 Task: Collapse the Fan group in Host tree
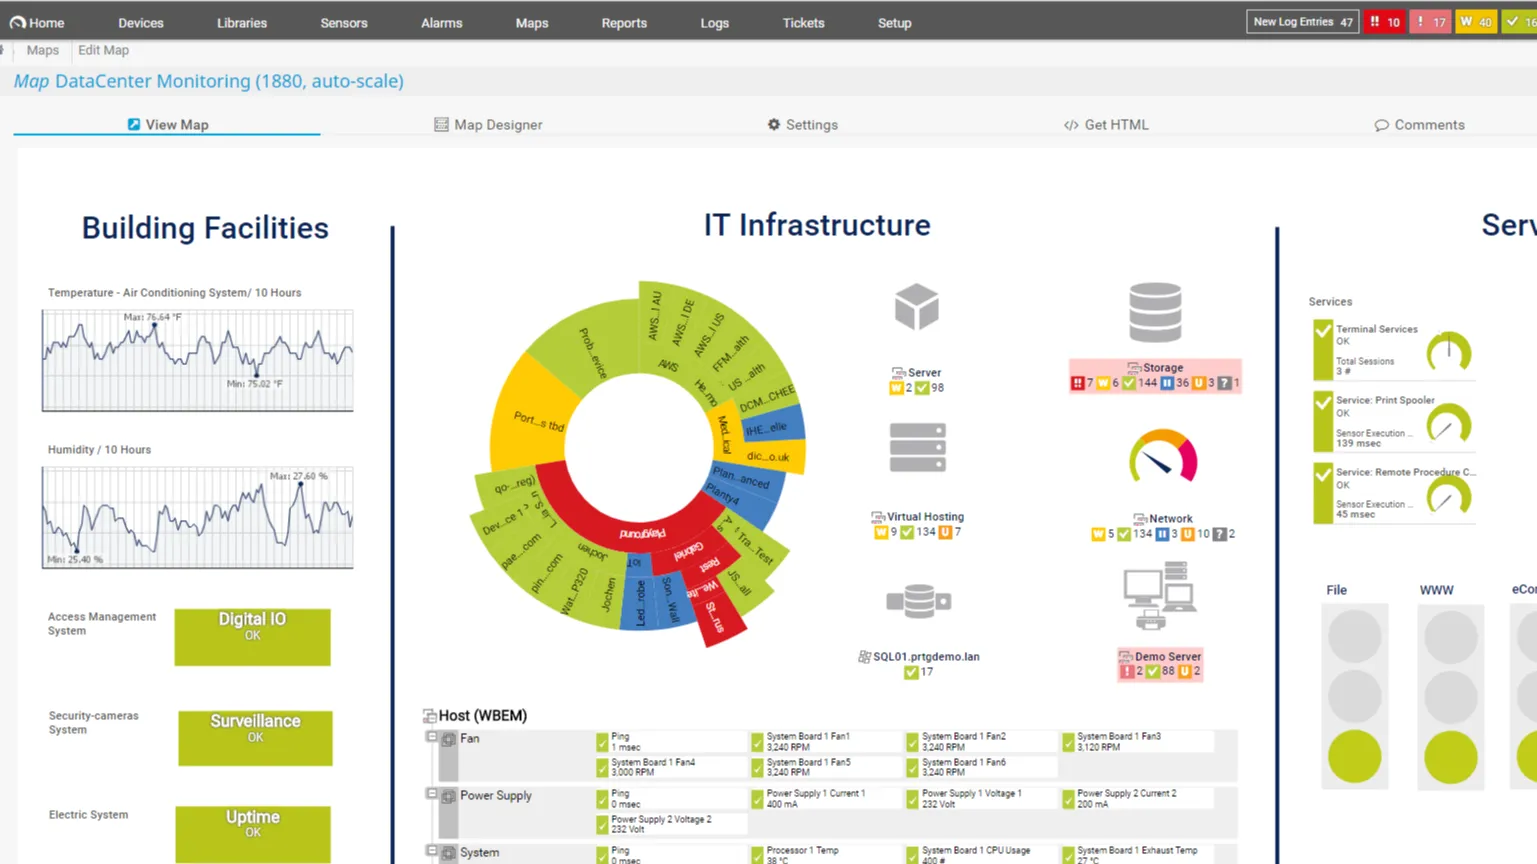point(431,737)
